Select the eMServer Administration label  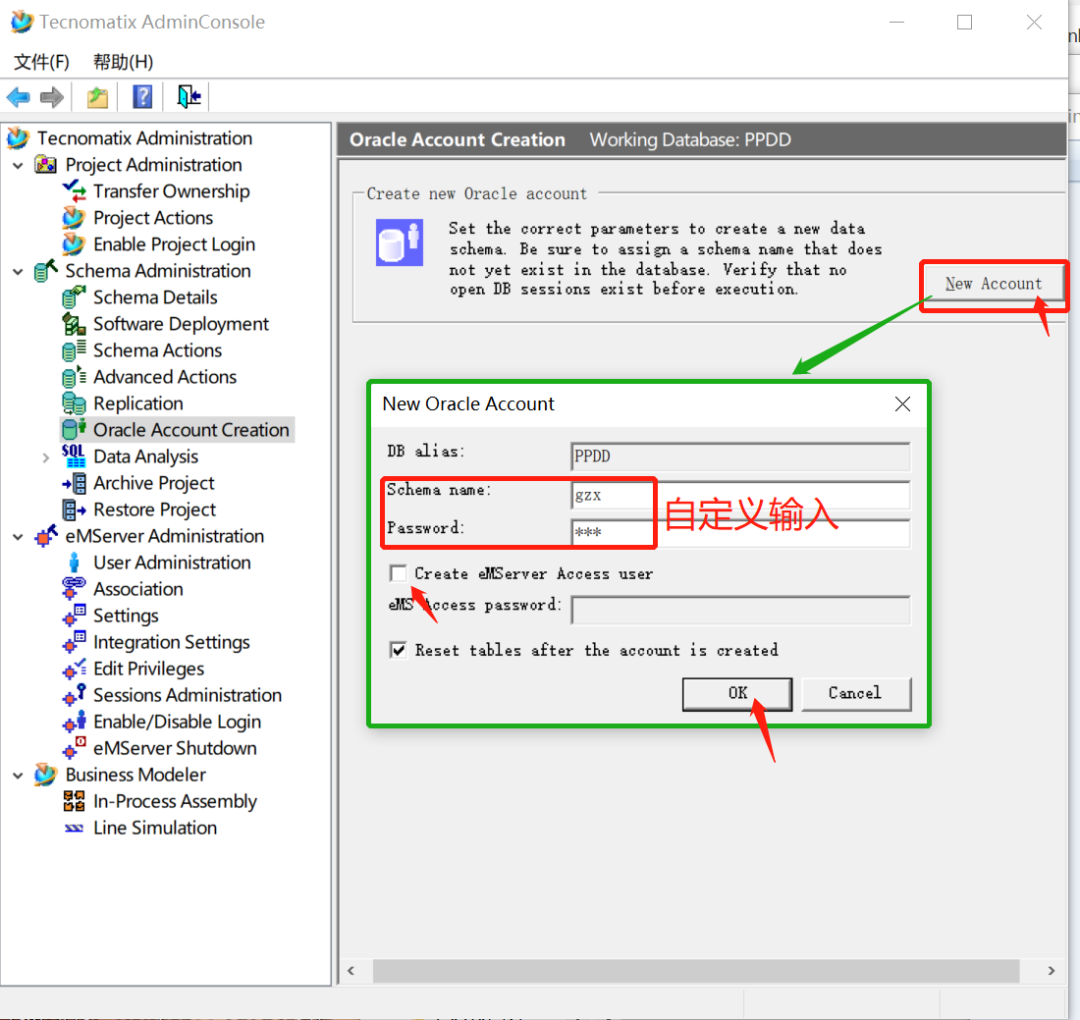165,536
